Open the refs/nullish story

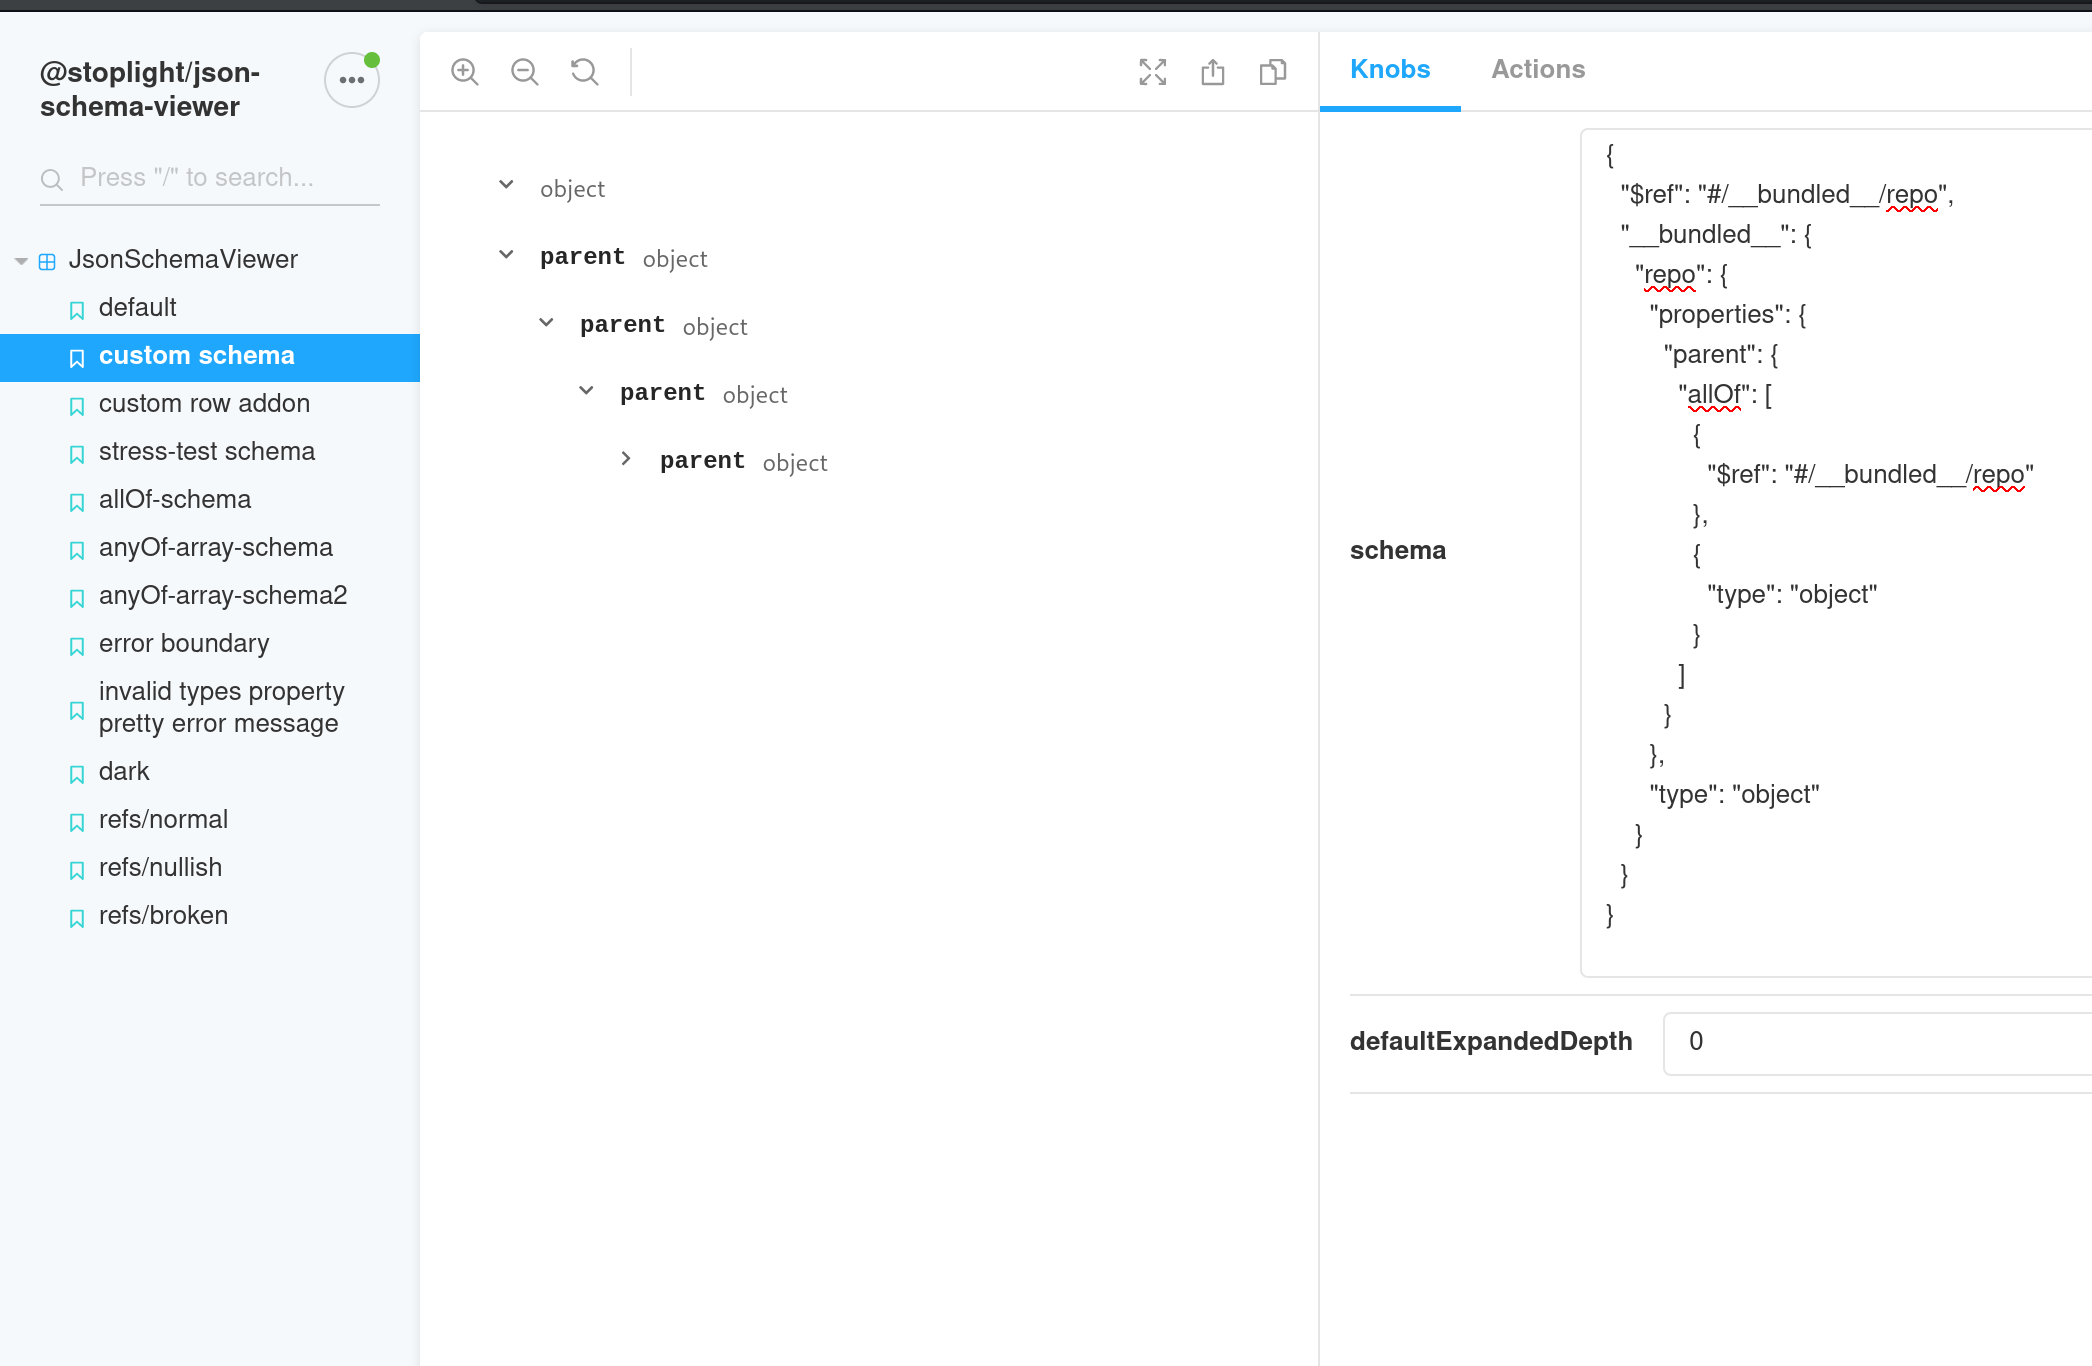[210, 868]
